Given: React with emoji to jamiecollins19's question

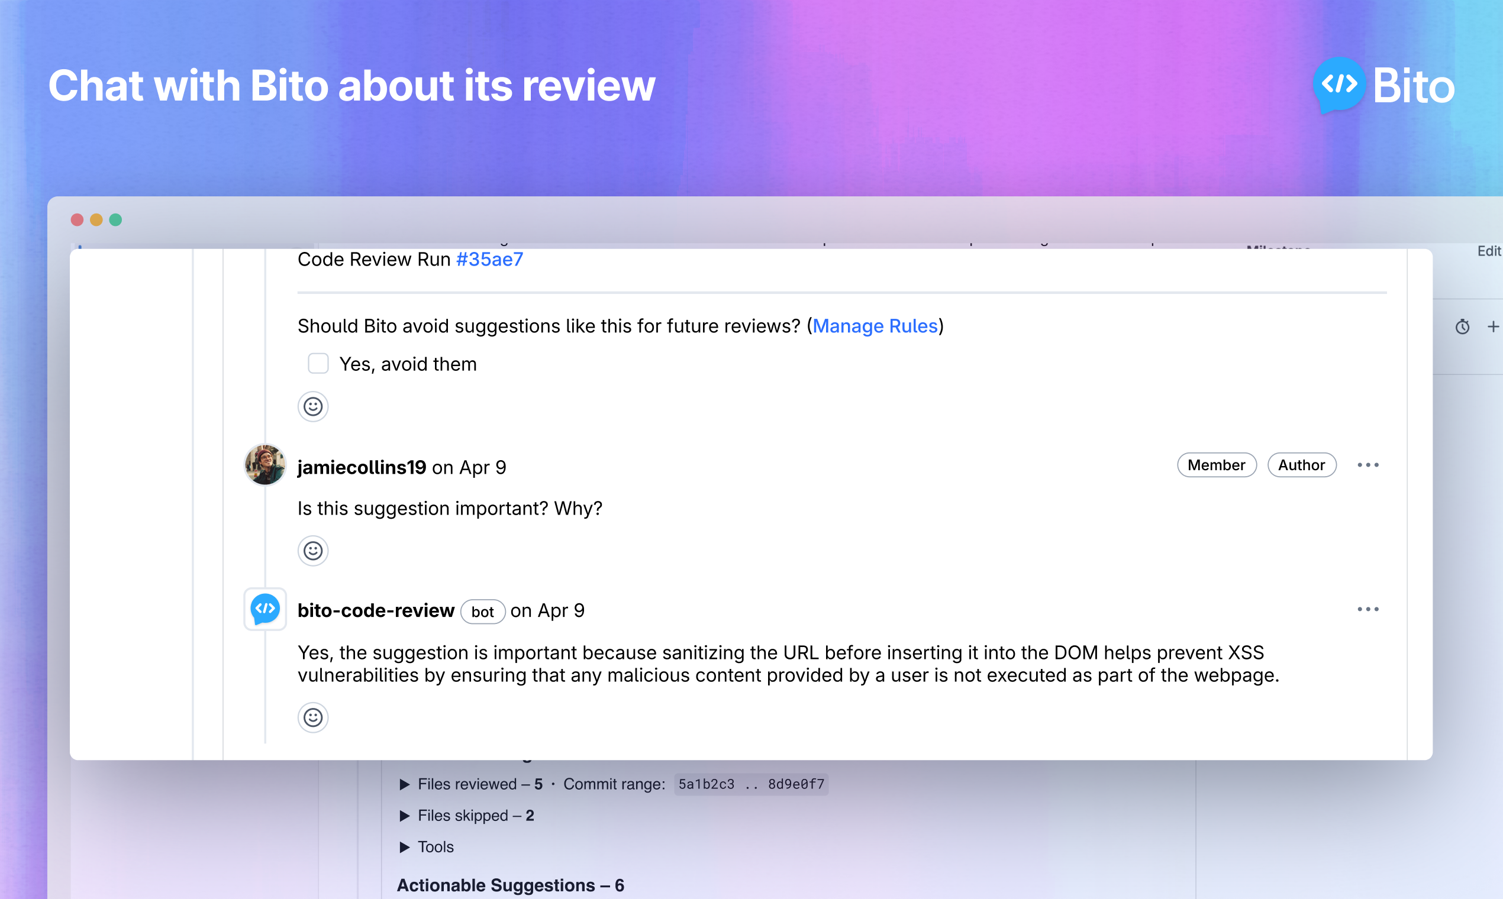Looking at the screenshot, I should pyautogui.click(x=313, y=551).
